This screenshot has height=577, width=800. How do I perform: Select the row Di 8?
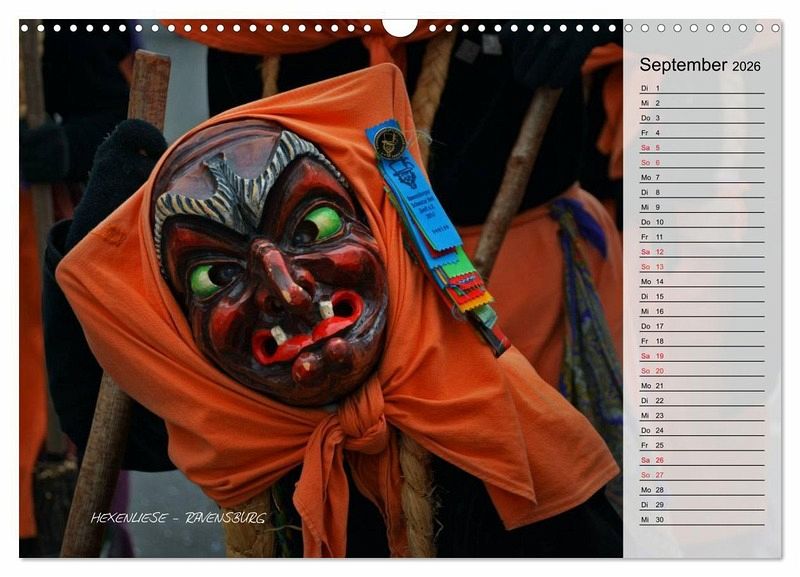[x=702, y=192]
